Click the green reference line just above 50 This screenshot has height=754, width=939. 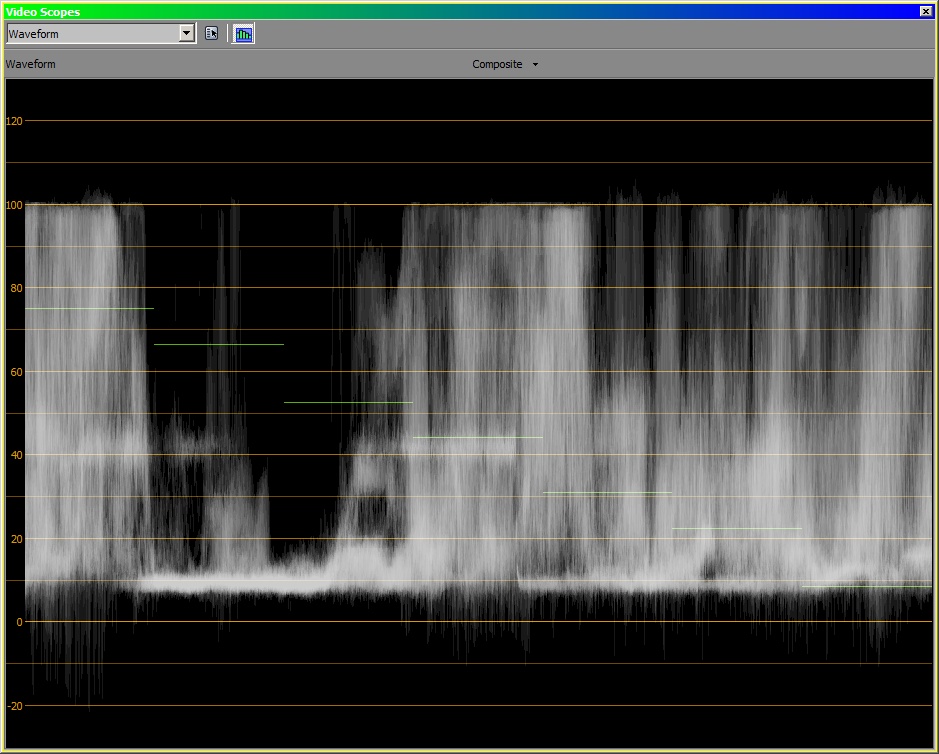point(348,402)
